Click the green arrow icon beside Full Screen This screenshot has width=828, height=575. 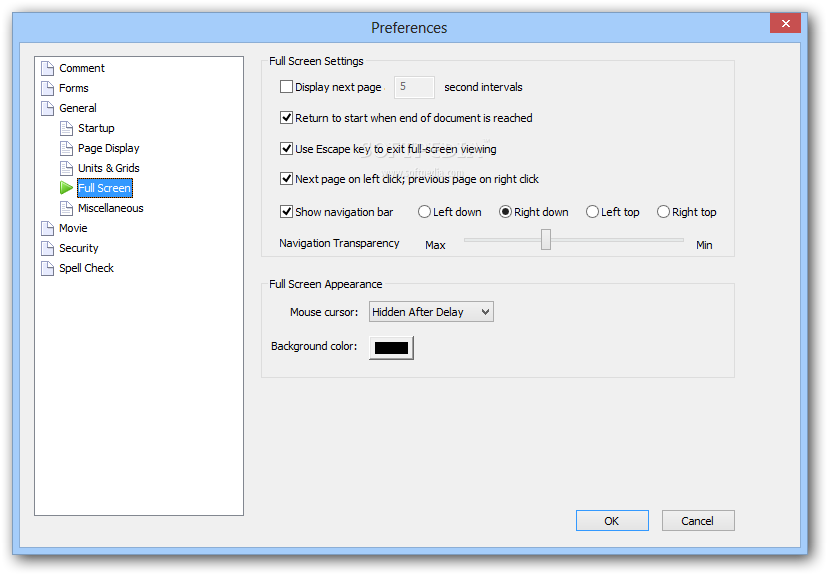pyautogui.click(x=67, y=188)
